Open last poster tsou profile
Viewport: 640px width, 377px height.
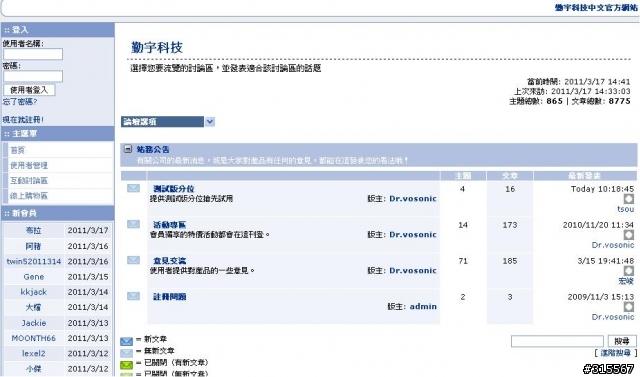(x=625, y=209)
